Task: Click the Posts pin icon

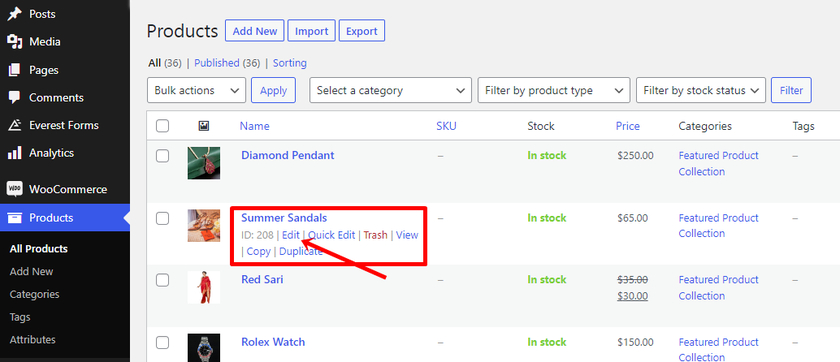Action: coord(14,14)
